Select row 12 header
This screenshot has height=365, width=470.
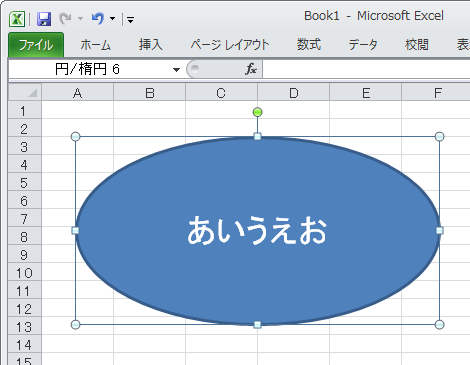click(x=25, y=308)
